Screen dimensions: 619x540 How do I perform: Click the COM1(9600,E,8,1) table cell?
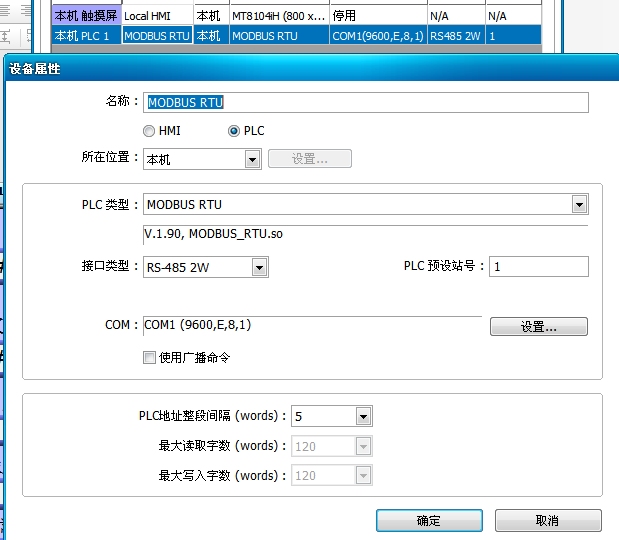pyautogui.click(x=377, y=36)
